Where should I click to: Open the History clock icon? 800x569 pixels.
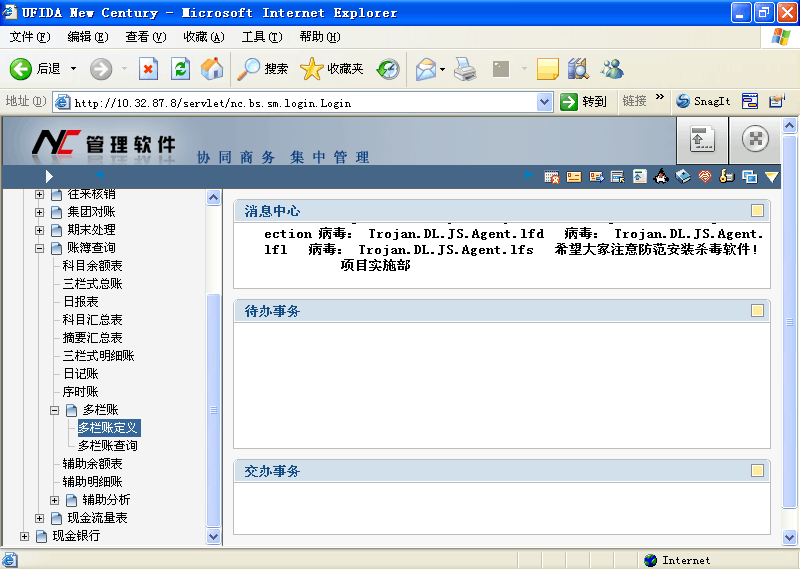(x=388, y=69)
